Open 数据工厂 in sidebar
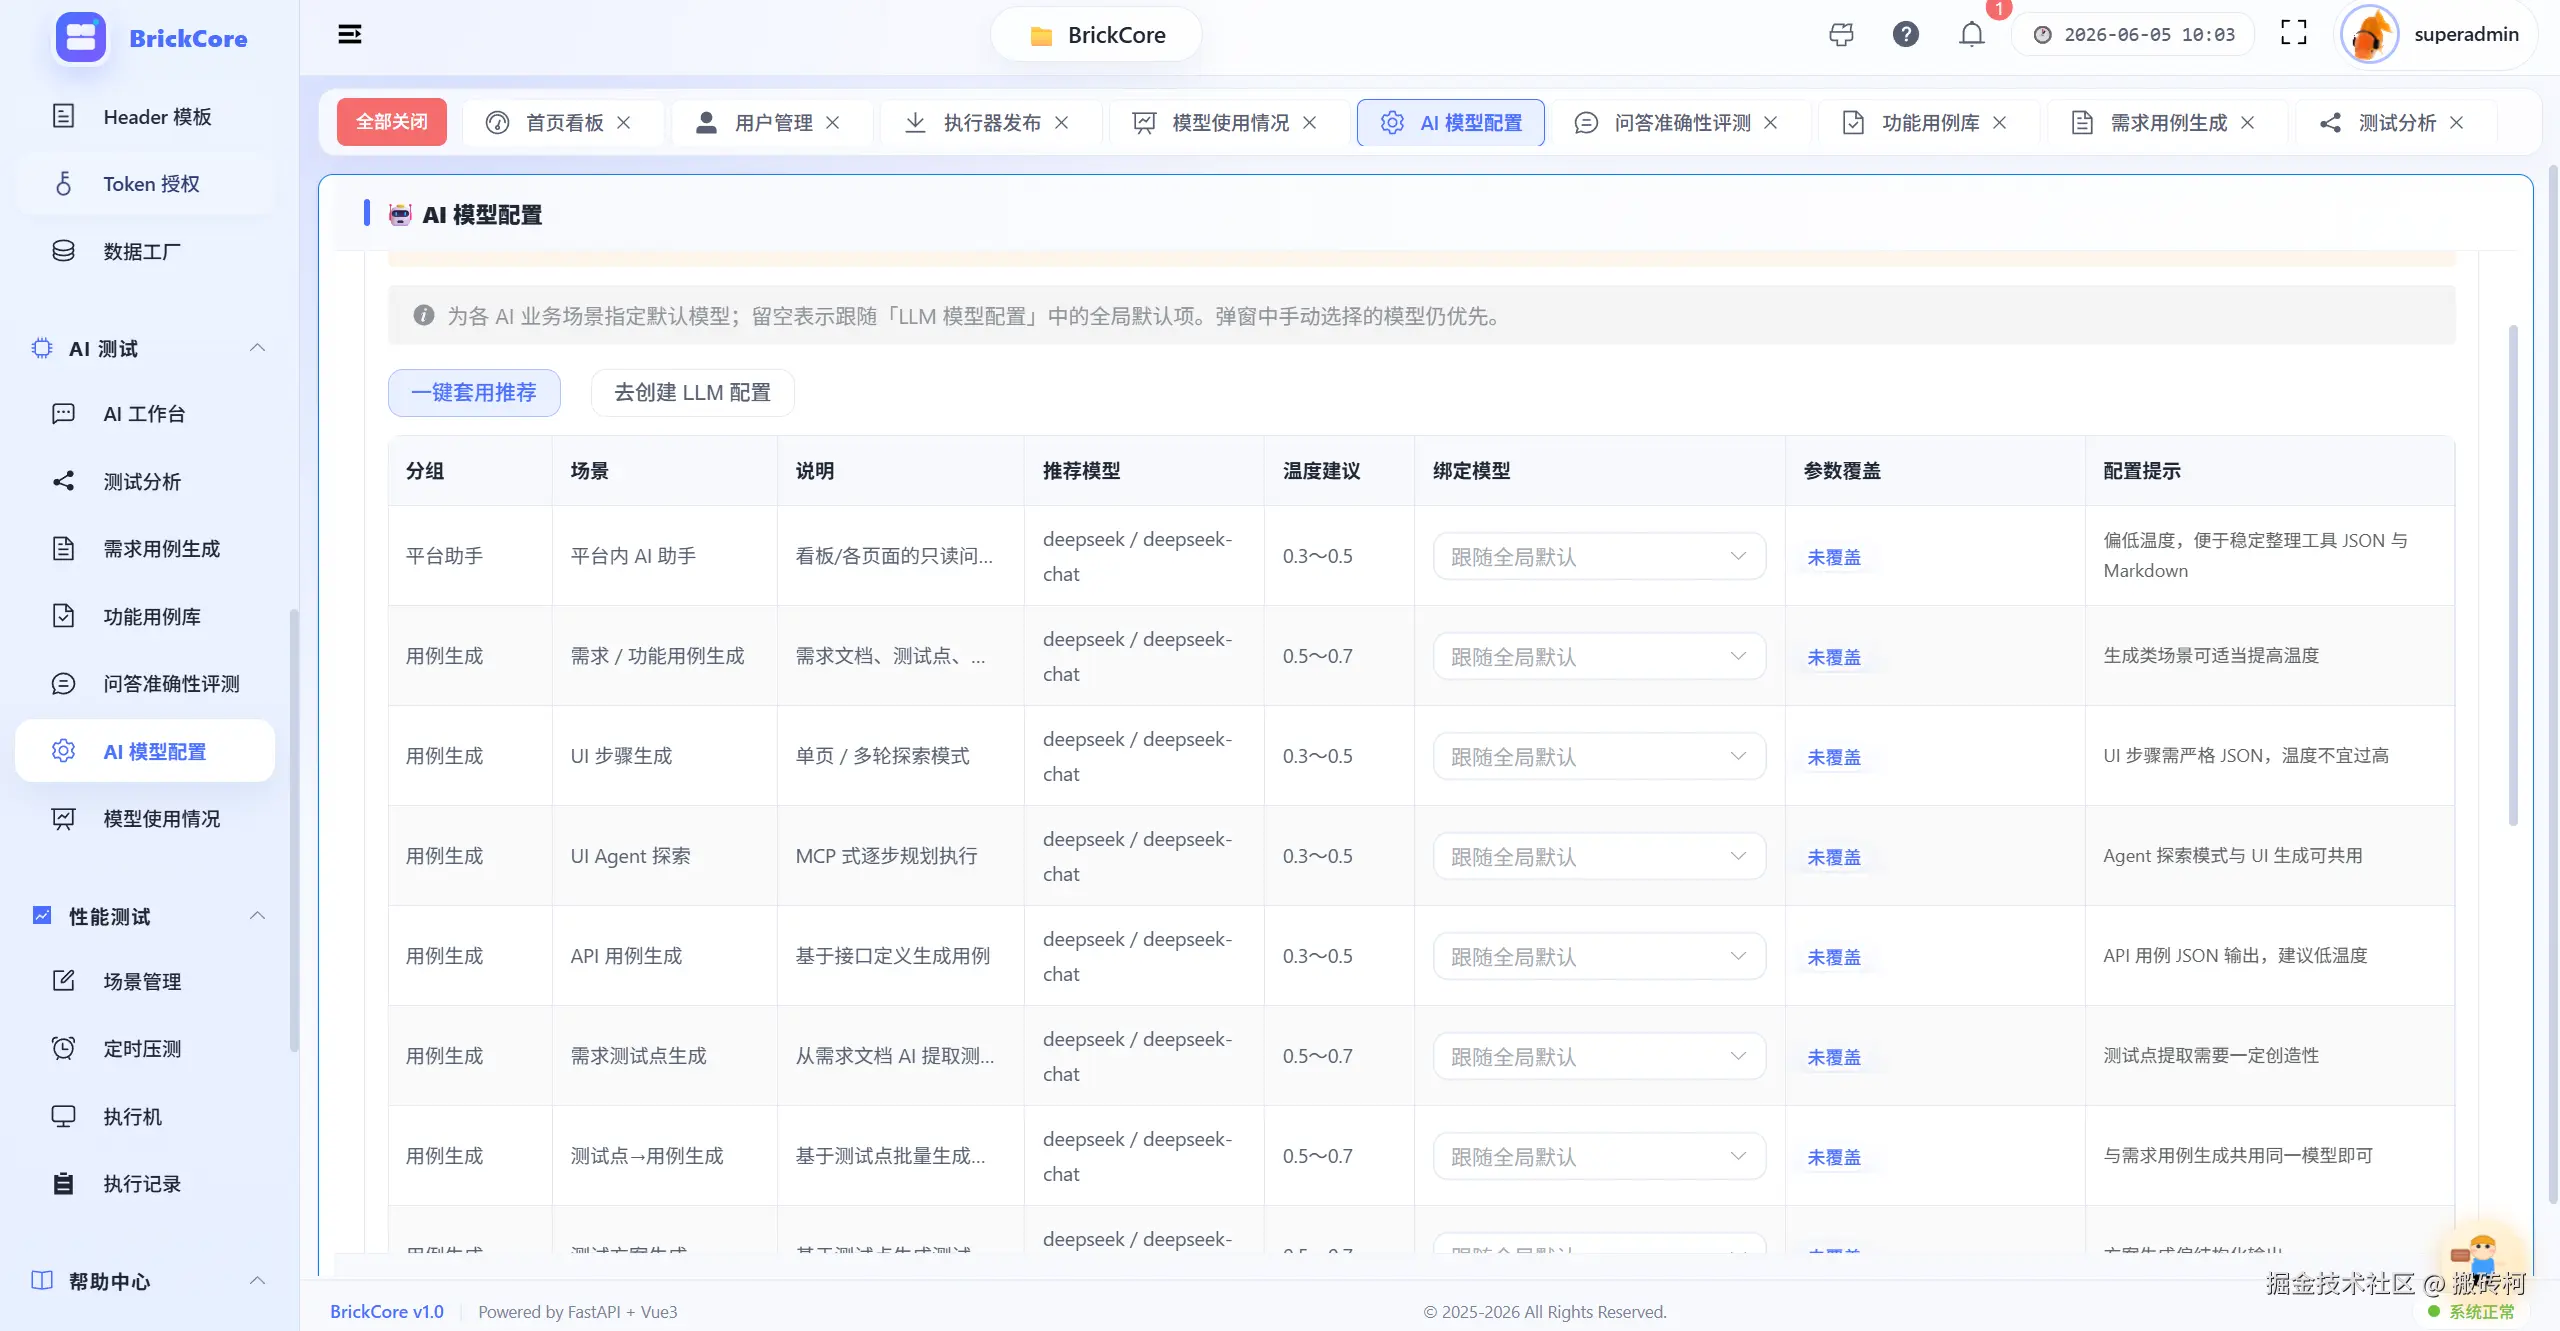The height and width of the screenshot is (1331, 2560). coord(145,251)
